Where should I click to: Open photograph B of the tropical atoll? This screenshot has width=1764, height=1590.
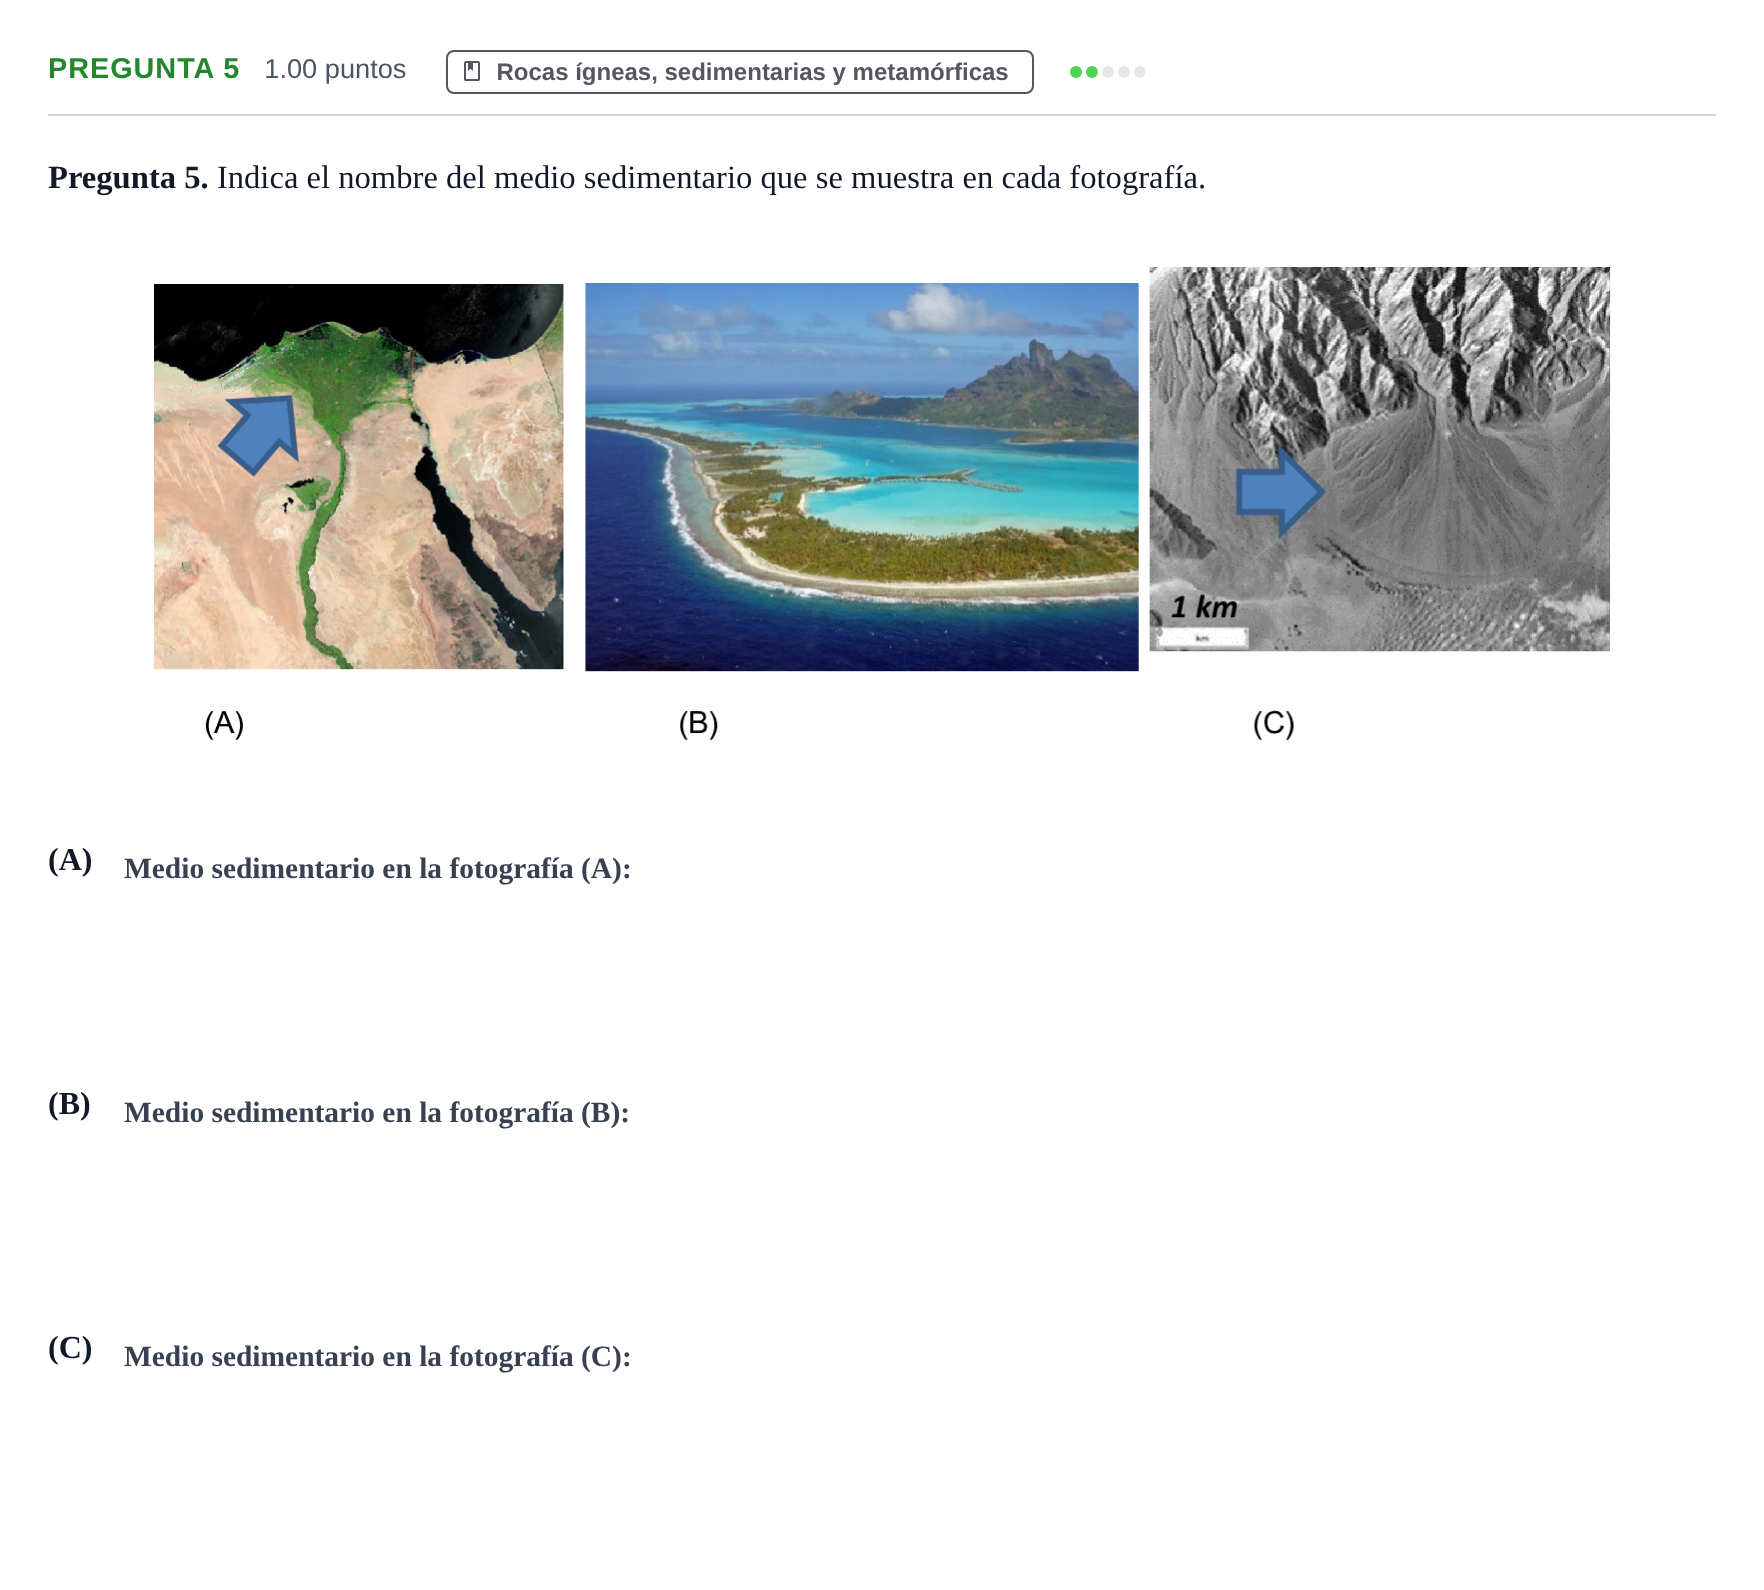click(x=861, y=477)
